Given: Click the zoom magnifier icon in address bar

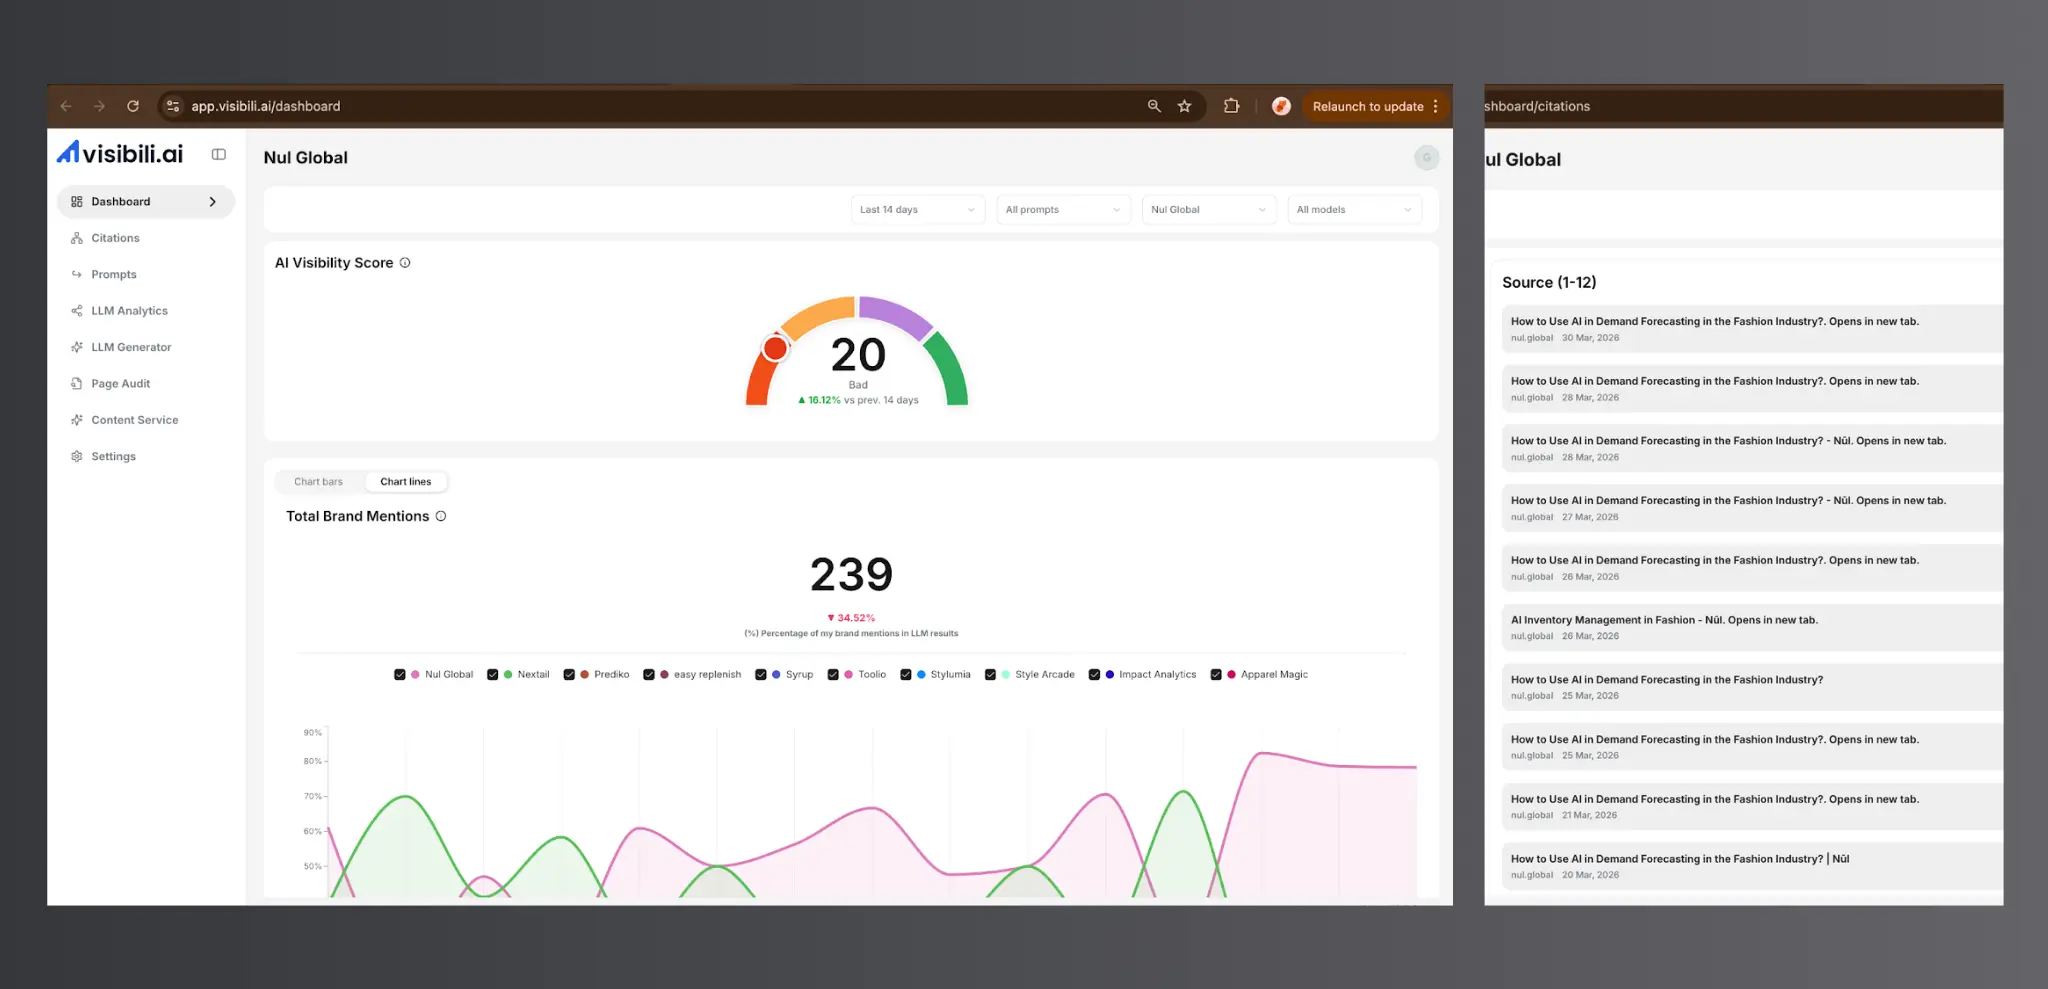Looking at the screenshot, I should [1154, 106].
